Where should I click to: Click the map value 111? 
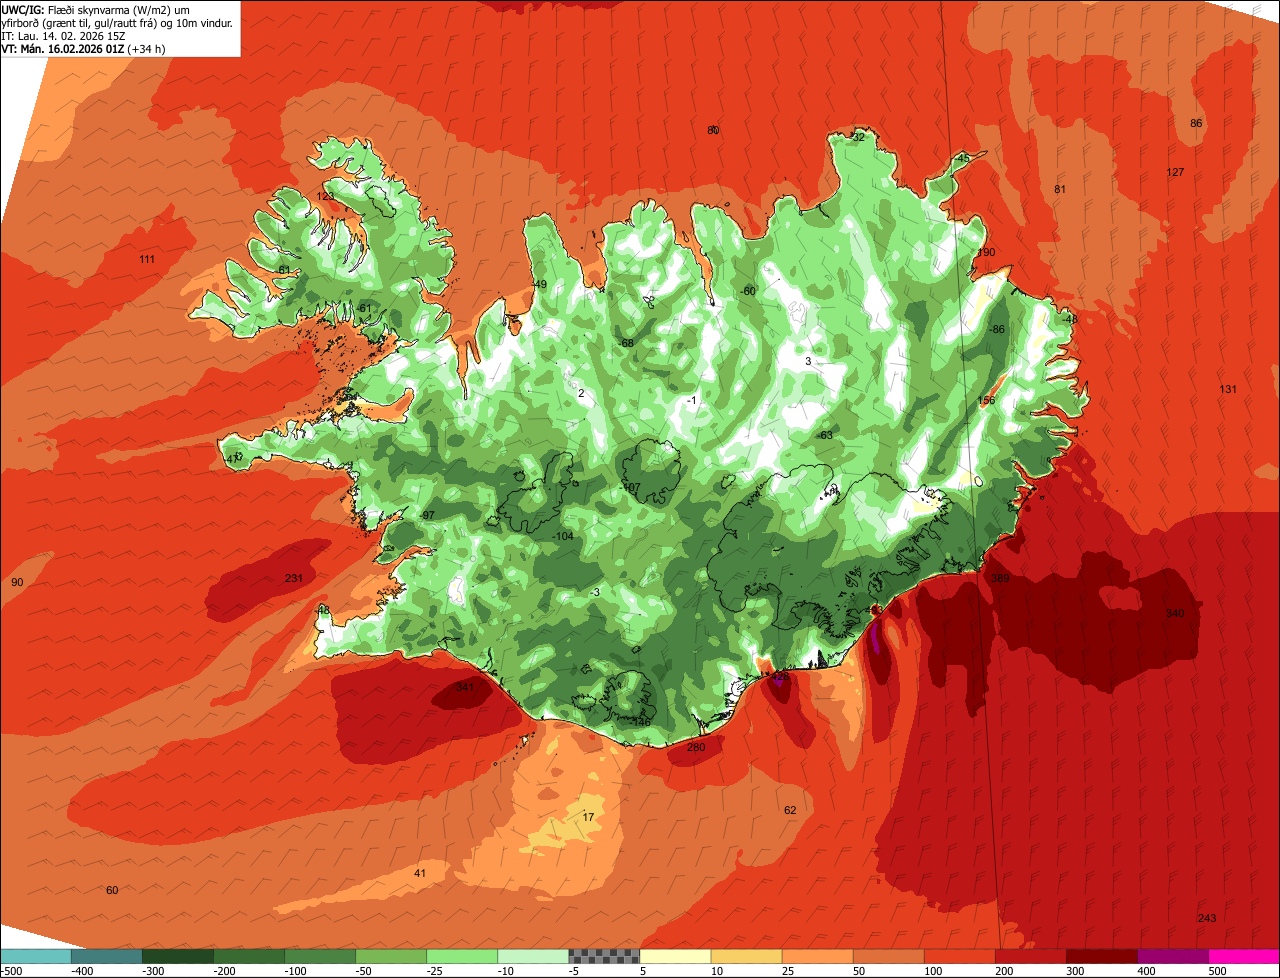coord(147,260)
